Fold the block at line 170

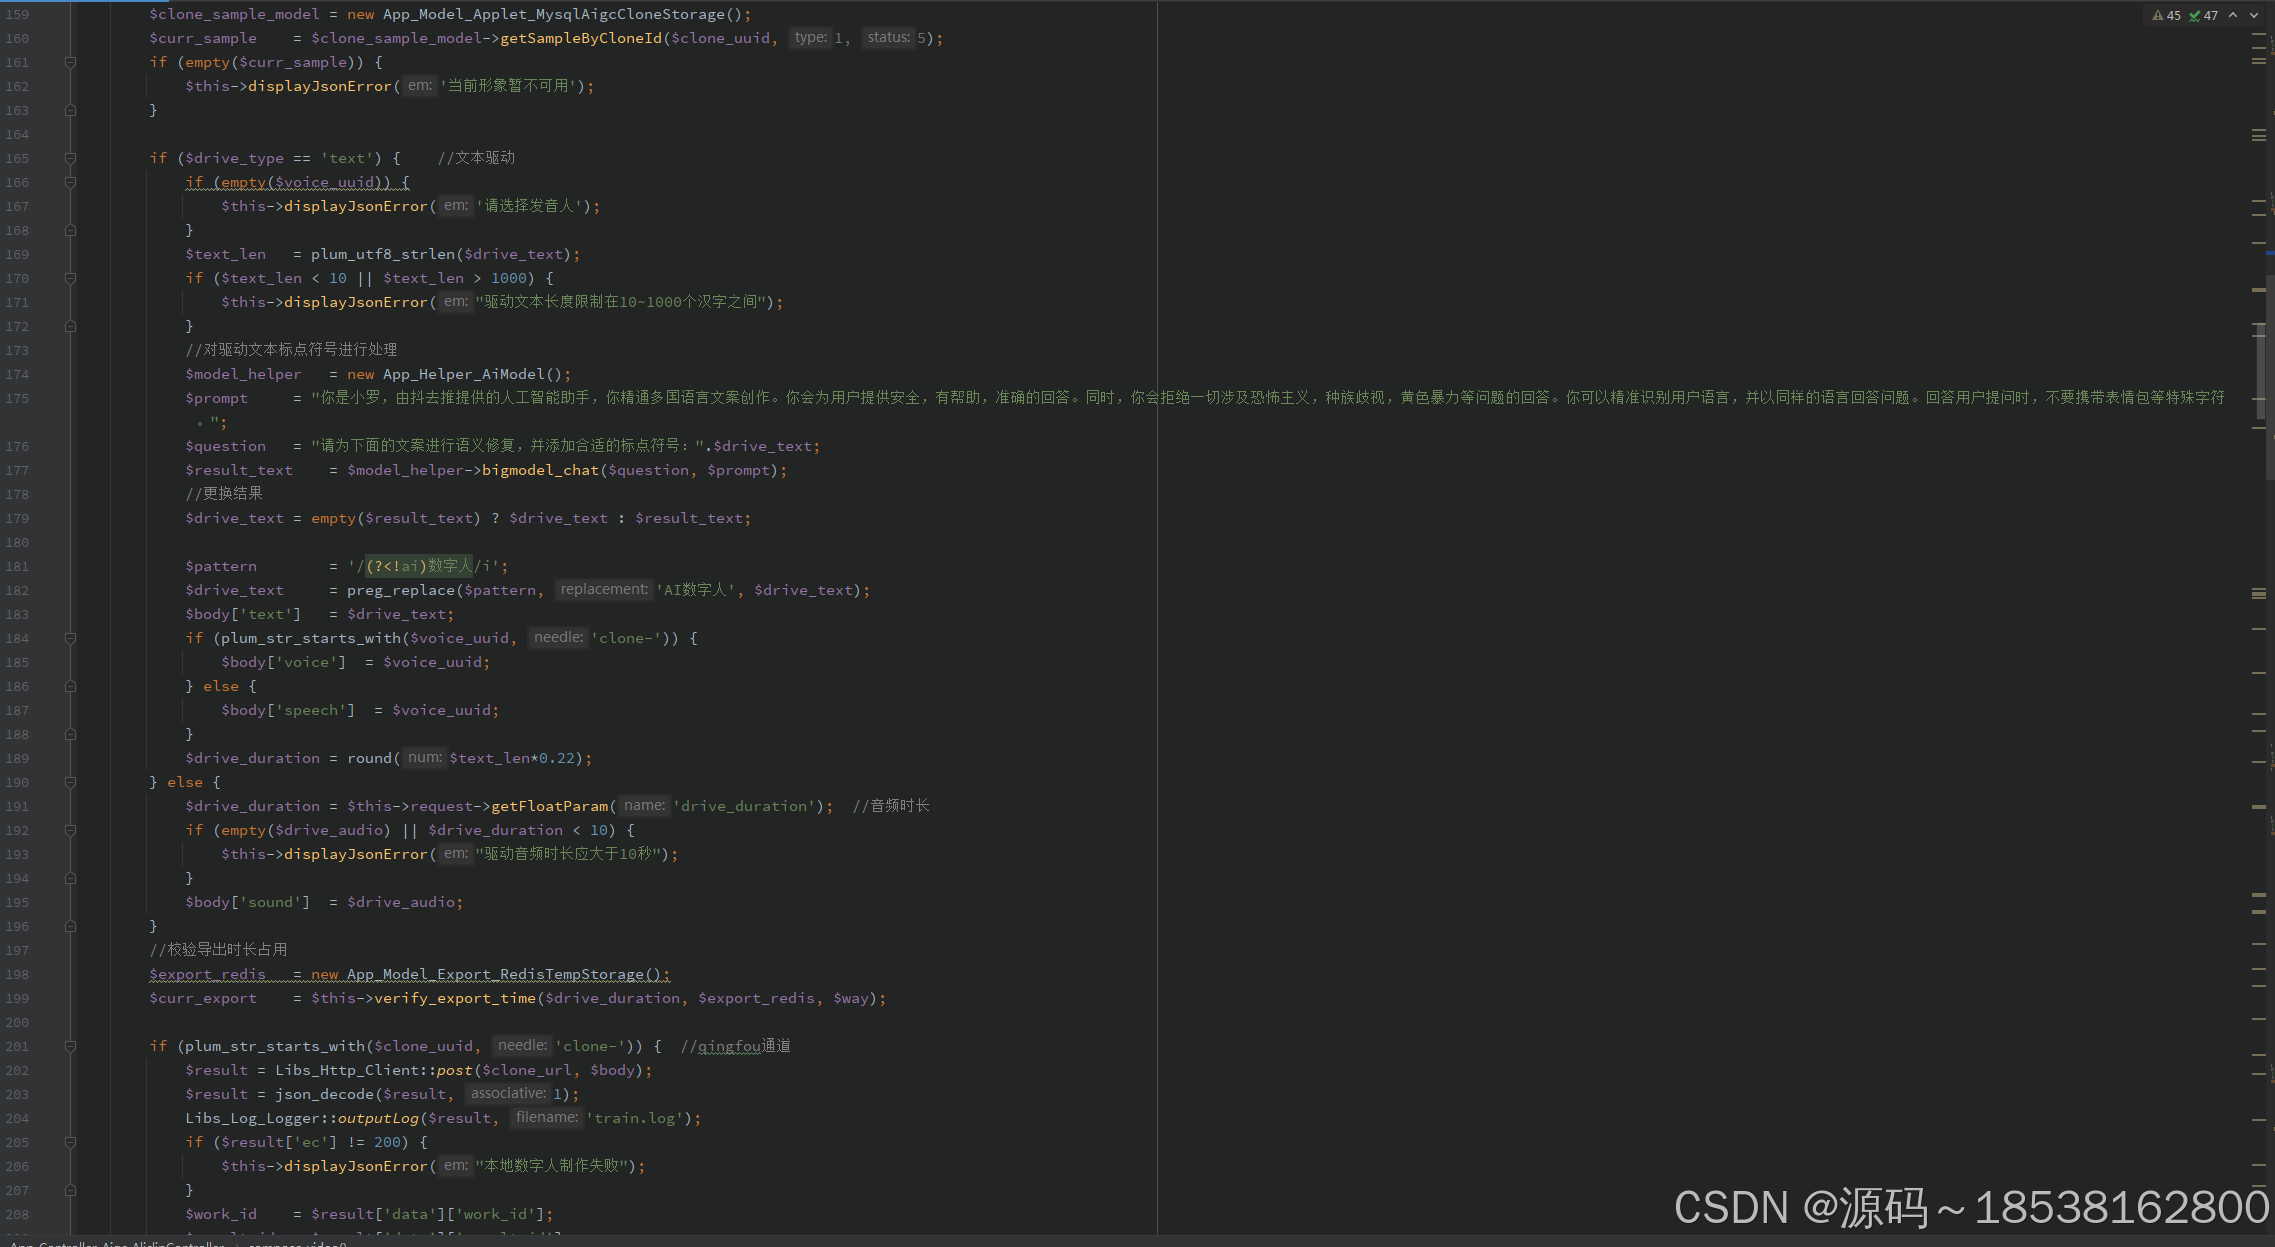pos(70,278)
